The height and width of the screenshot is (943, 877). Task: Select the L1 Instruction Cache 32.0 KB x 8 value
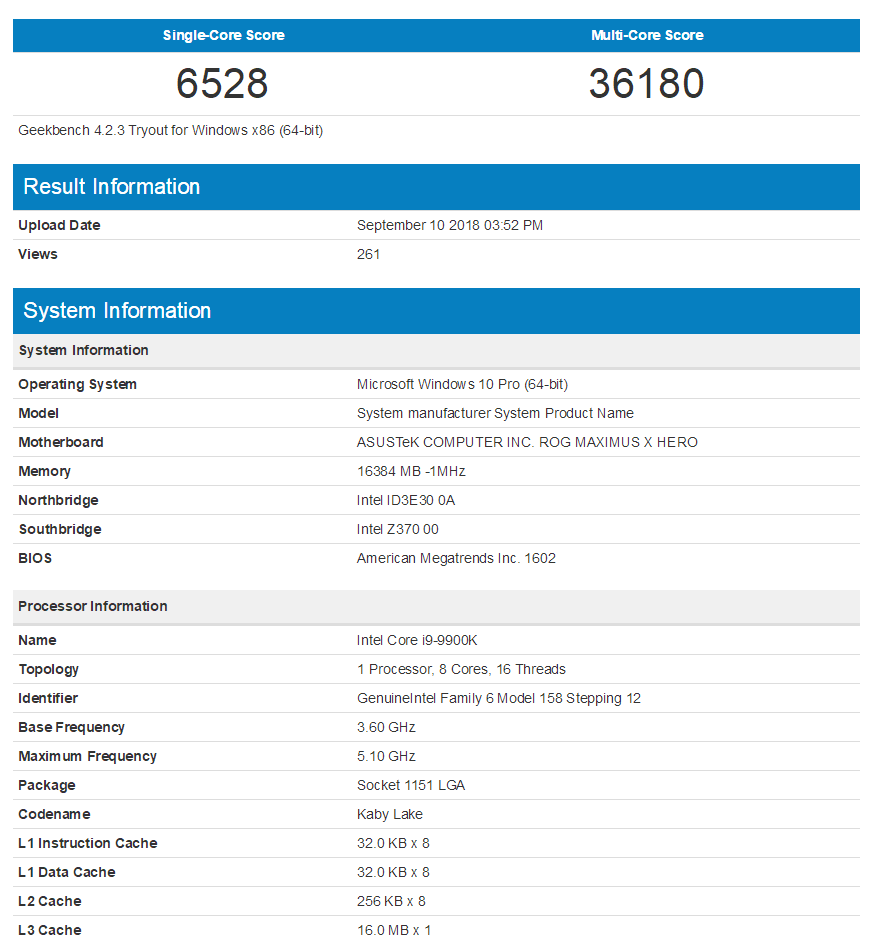coord(393,844)
